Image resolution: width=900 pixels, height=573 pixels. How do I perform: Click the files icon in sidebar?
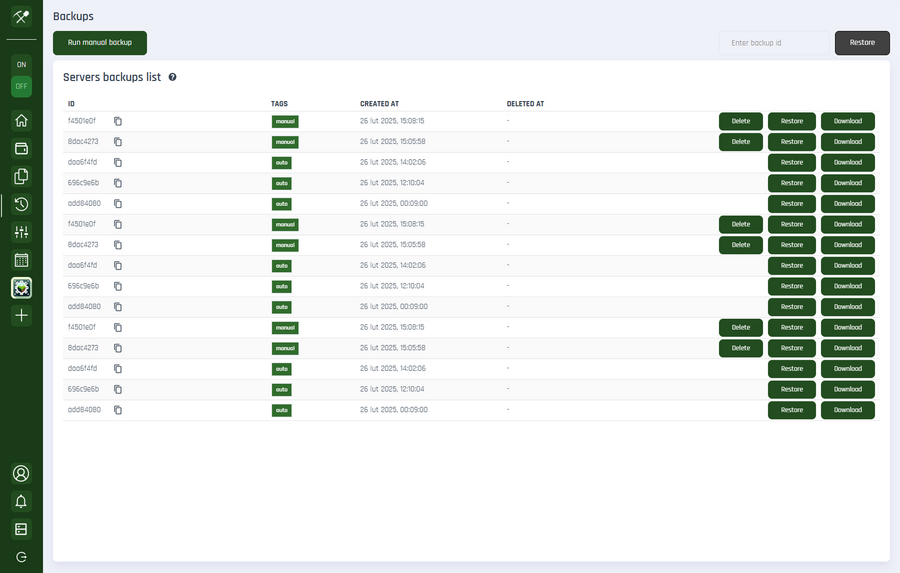tap(21, 177)
